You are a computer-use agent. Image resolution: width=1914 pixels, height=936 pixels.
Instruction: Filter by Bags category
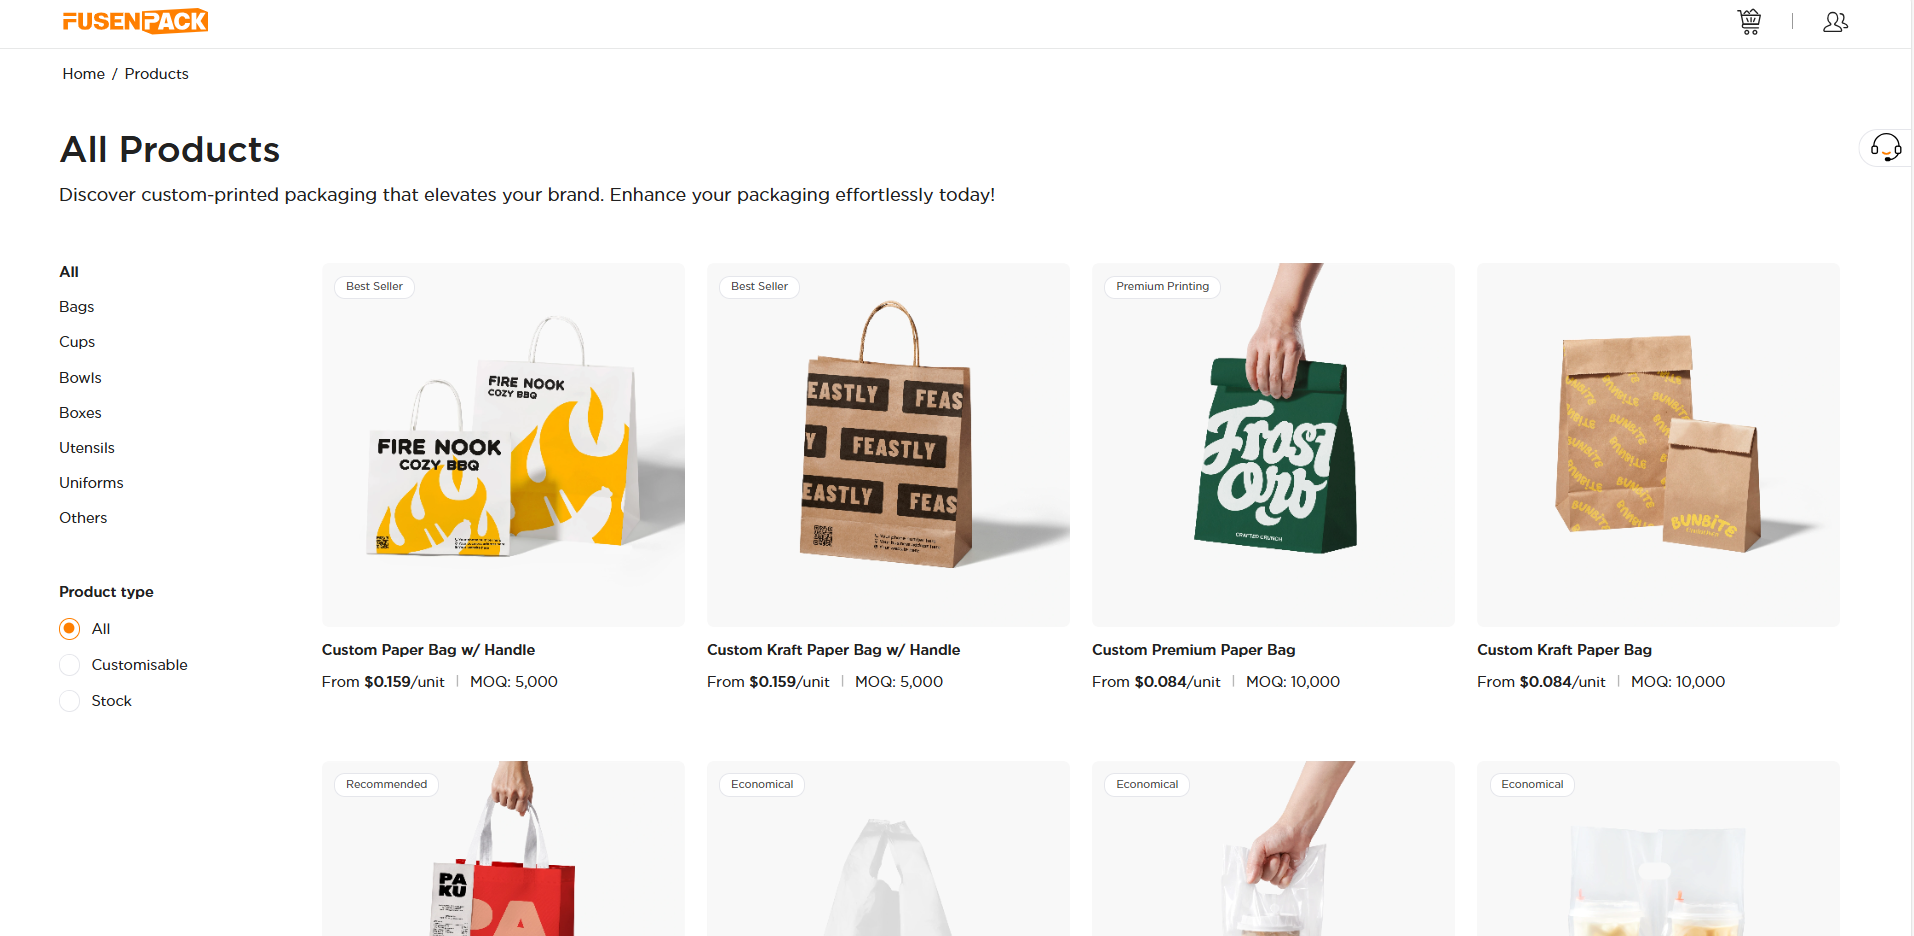click(76, 307)
